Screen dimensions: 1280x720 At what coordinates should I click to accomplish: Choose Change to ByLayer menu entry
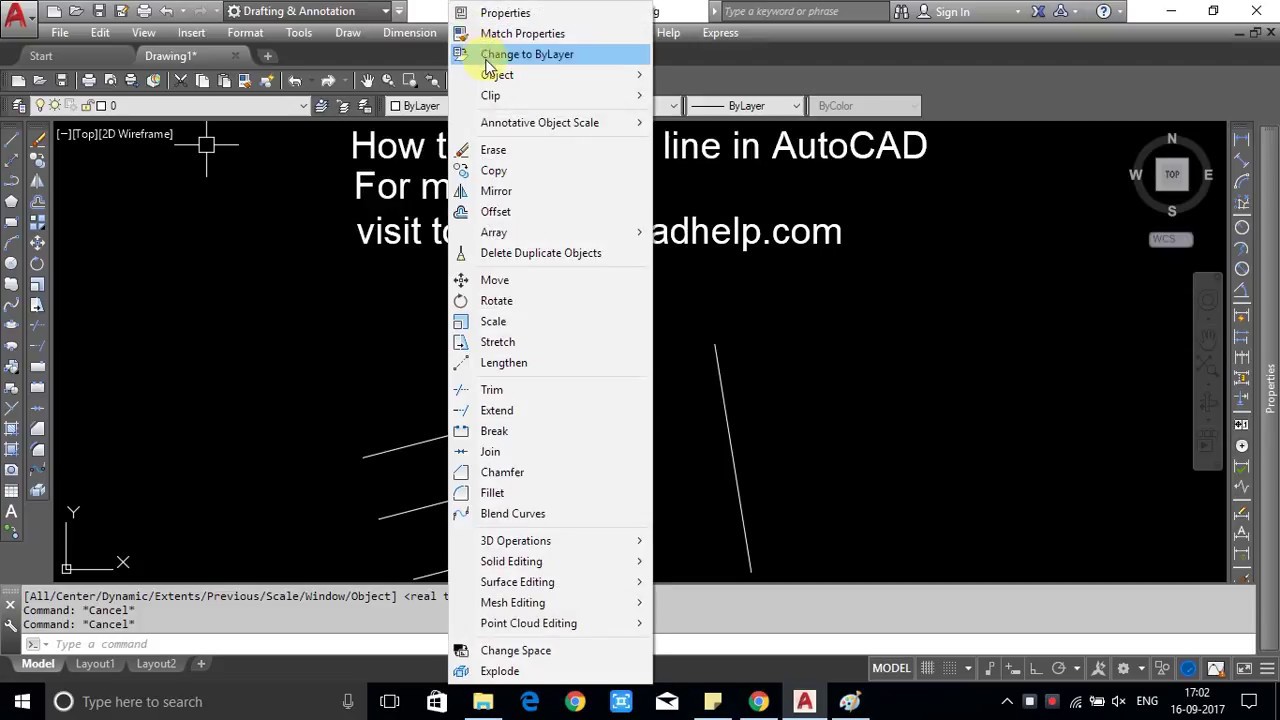(x=550, y=54)
